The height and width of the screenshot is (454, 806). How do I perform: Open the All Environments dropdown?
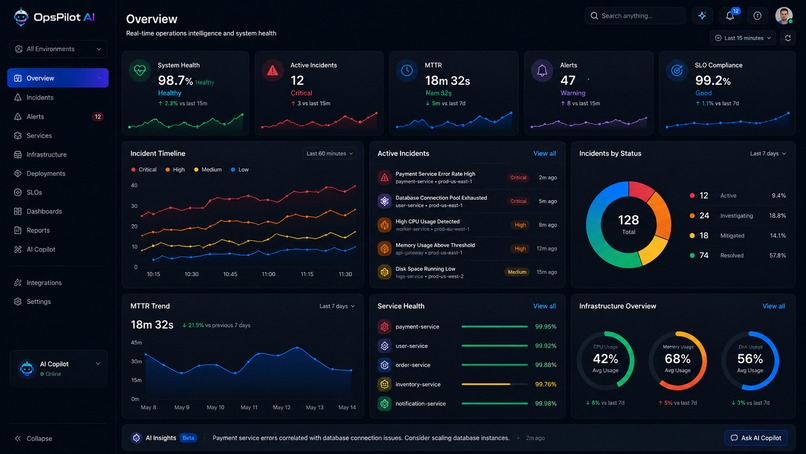58,49
